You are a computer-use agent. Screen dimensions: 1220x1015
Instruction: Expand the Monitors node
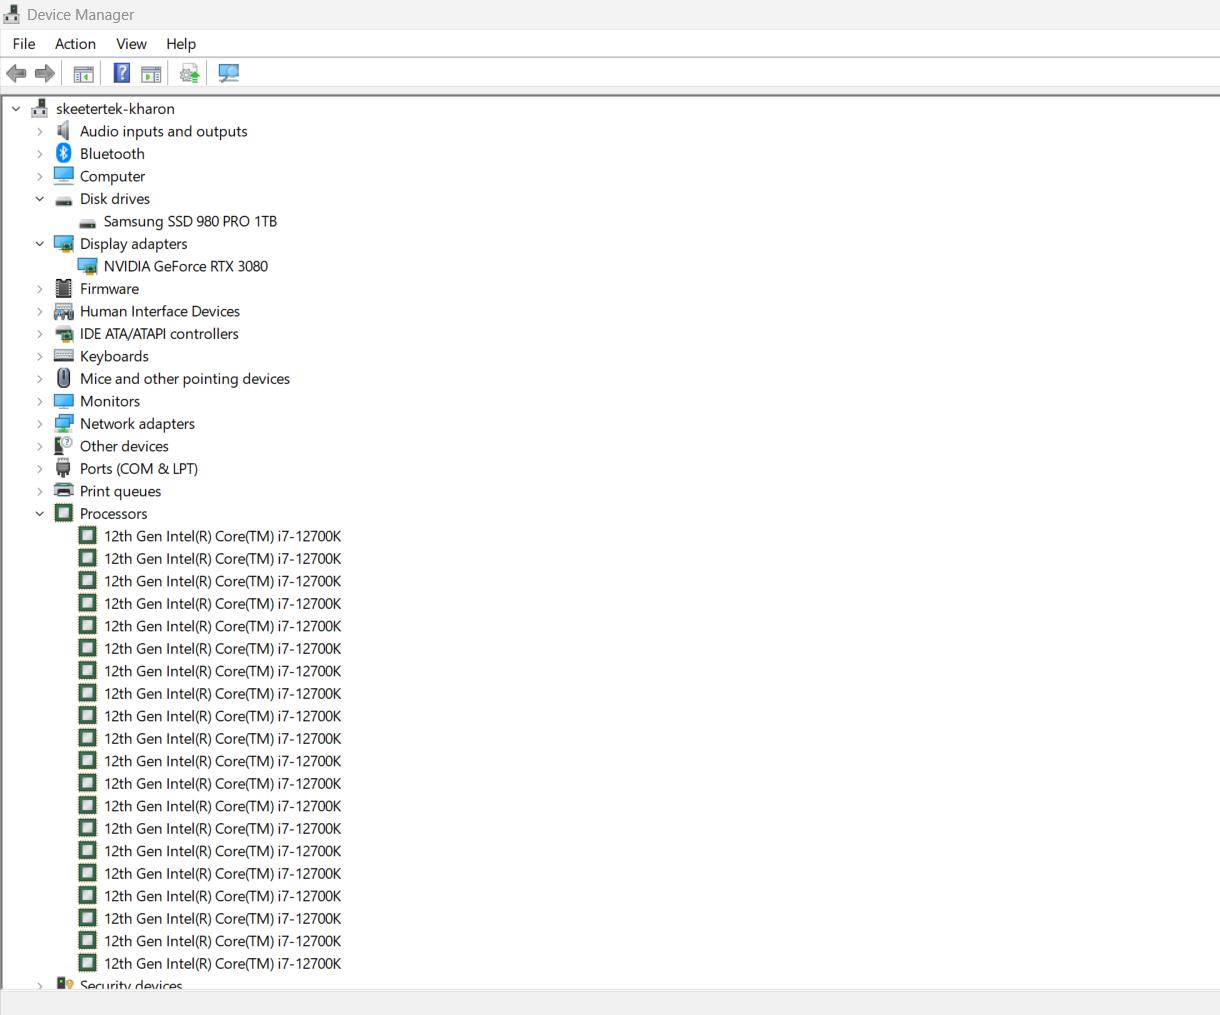coord(40,401)
